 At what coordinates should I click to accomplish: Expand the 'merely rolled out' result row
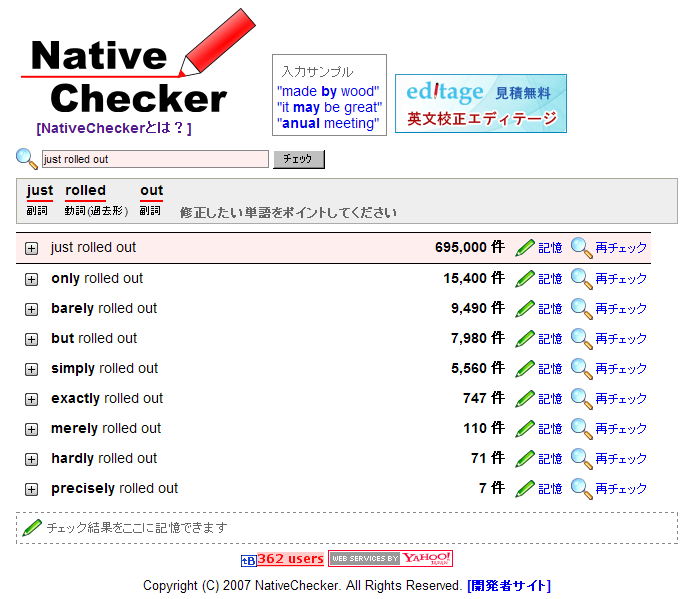(x=32, y=429)
